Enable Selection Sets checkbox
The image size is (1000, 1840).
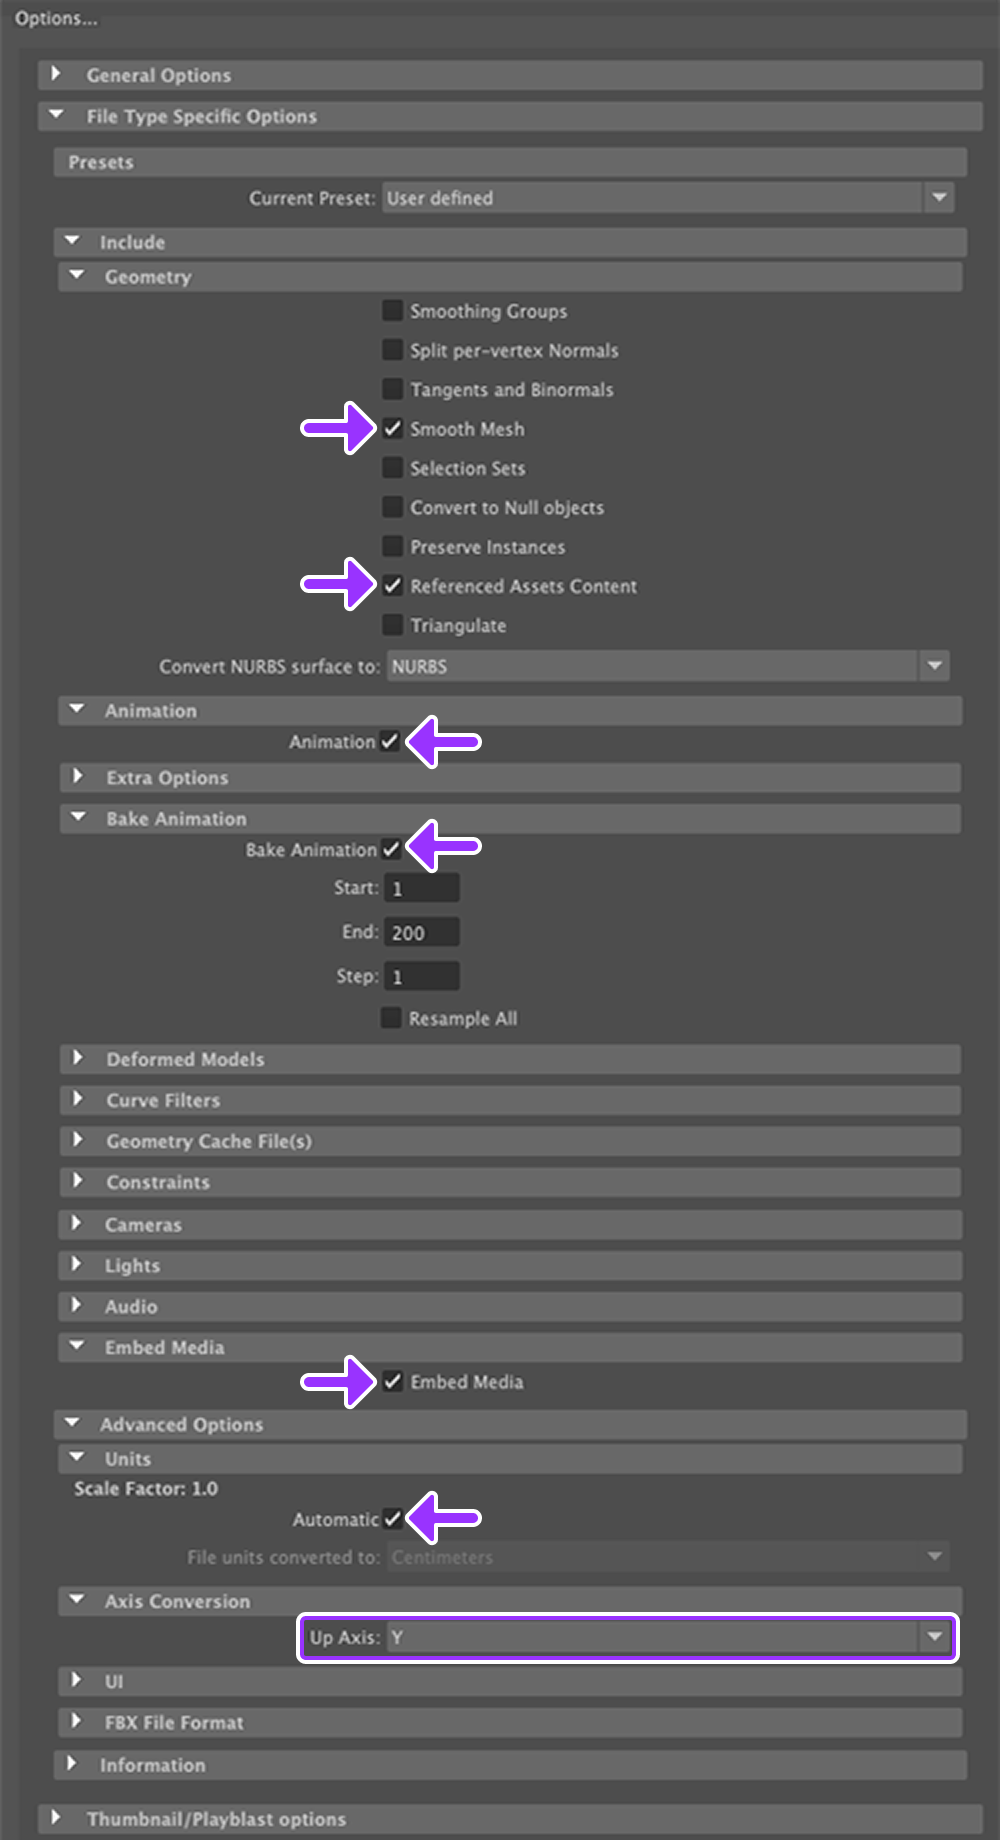(x=393, y=468)
